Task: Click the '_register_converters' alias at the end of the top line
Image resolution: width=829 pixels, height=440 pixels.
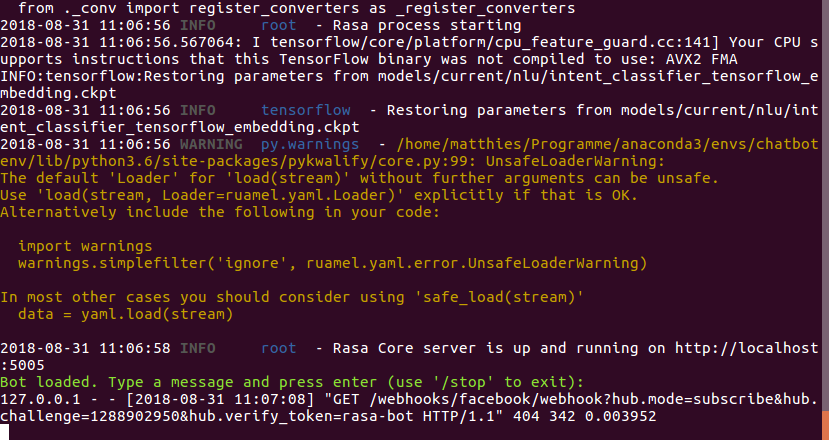Action: pos(485,8)
